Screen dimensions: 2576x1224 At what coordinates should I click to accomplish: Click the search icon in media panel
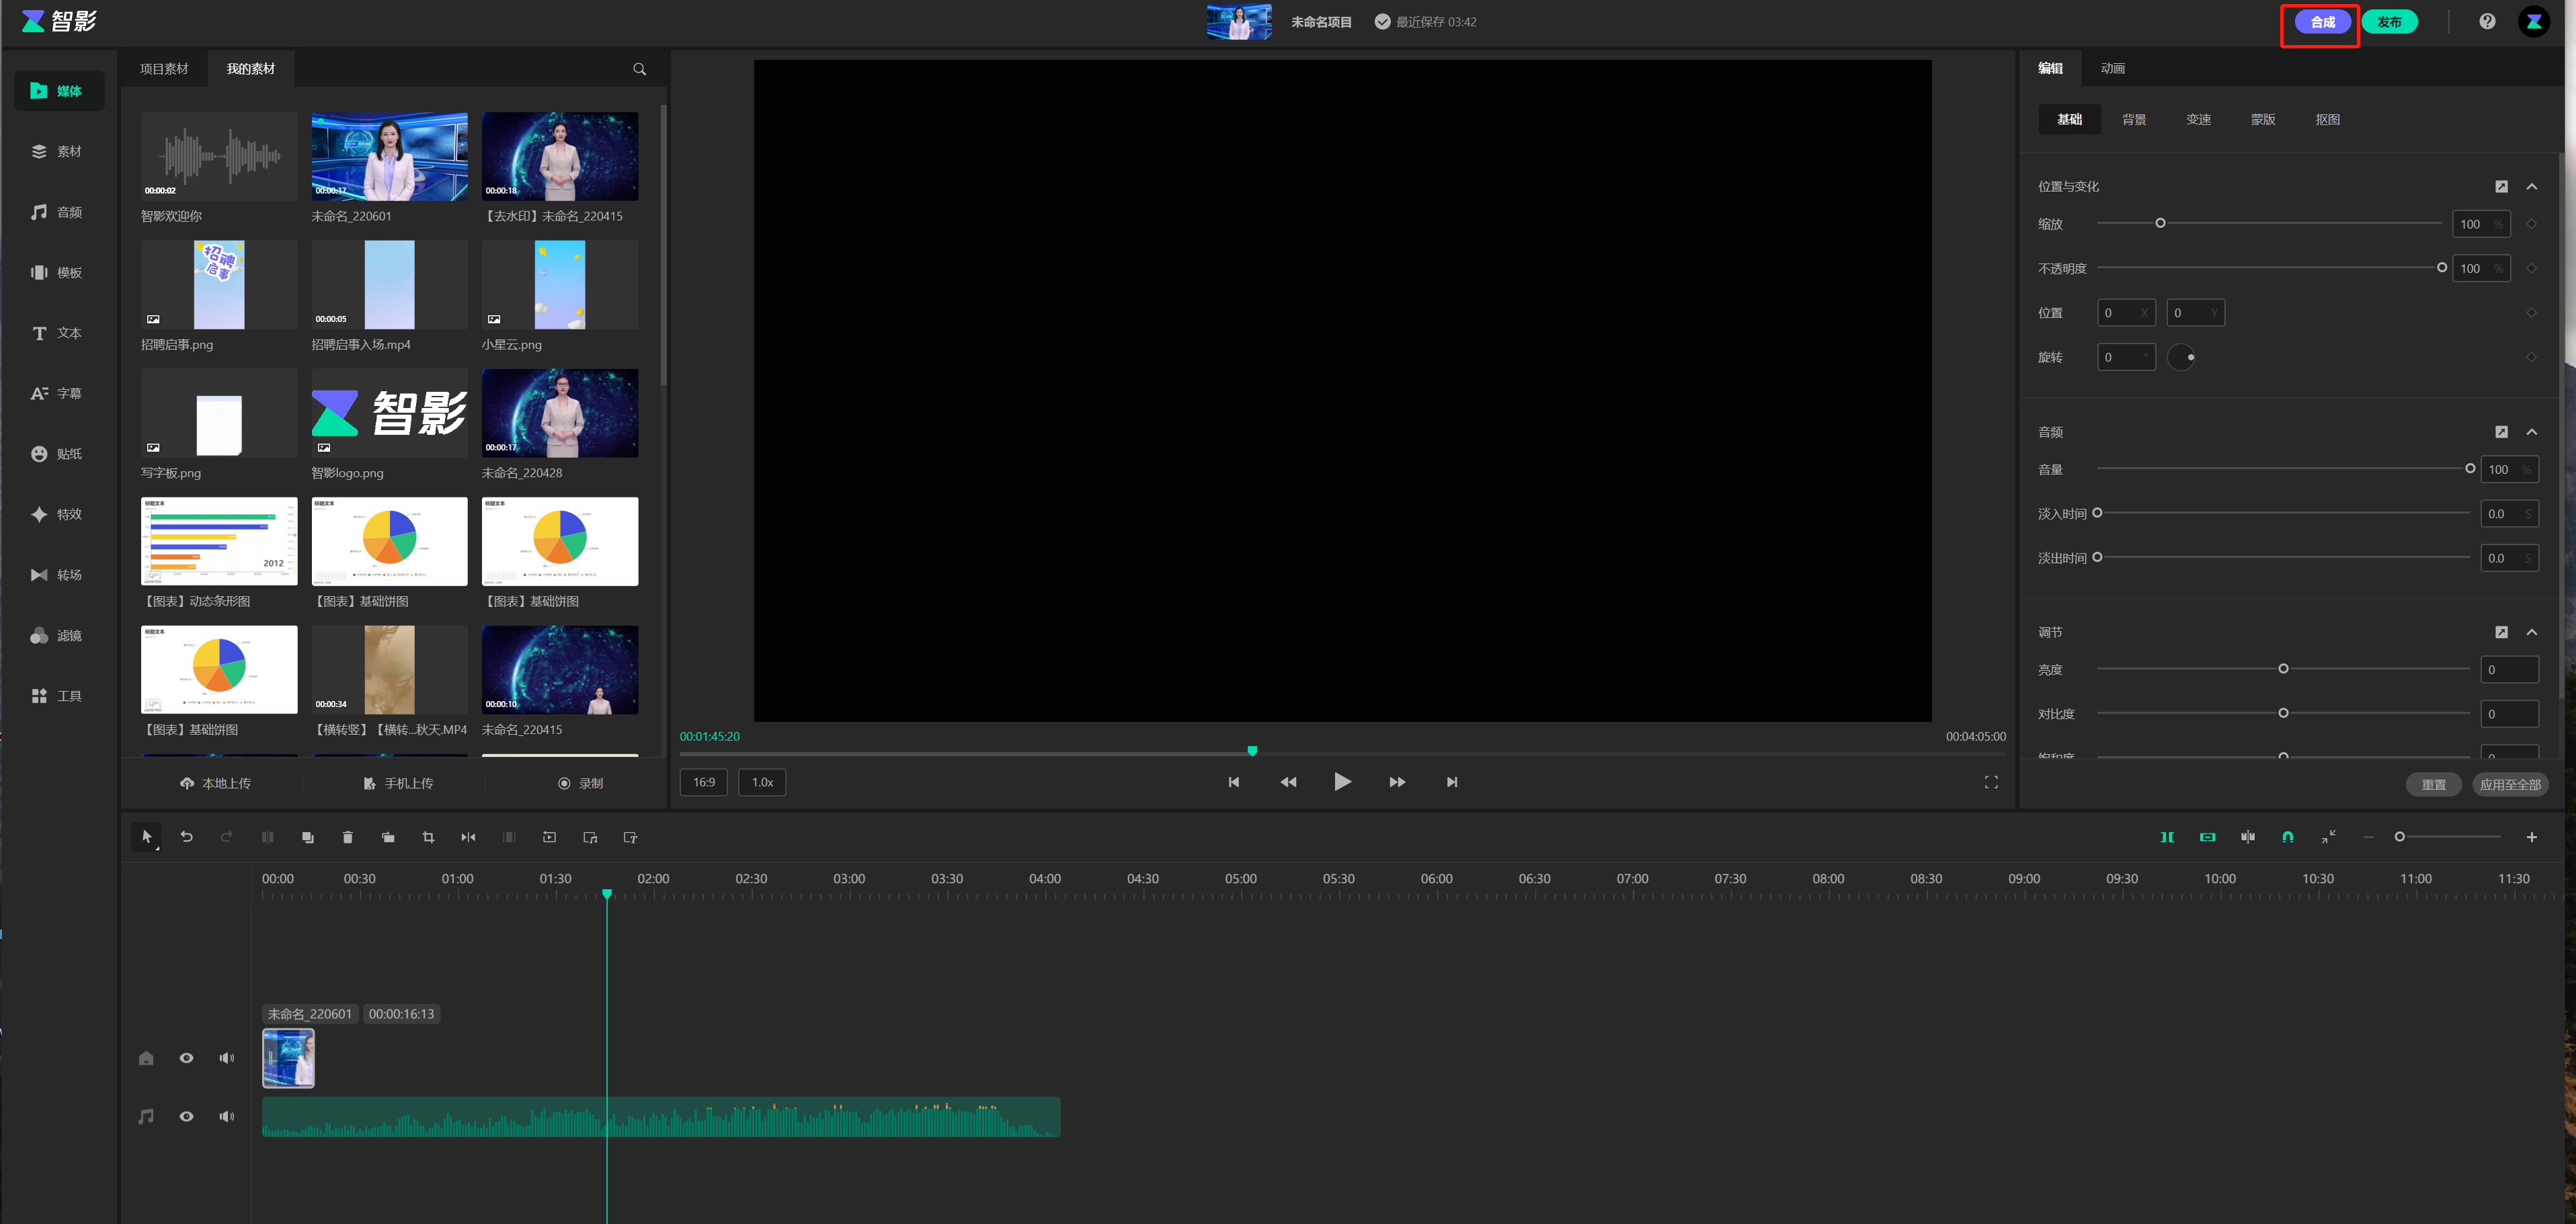[639, 69]
